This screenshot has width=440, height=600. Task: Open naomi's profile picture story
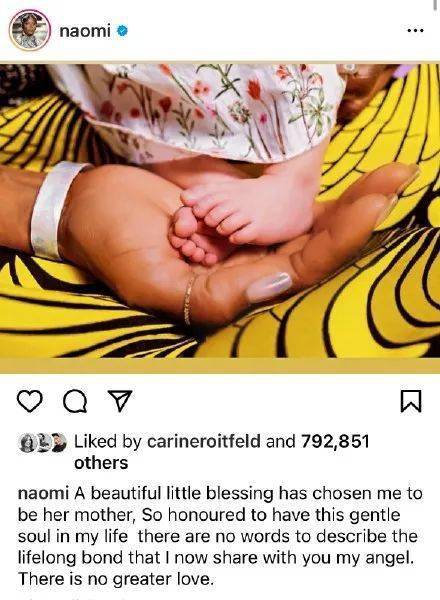point(30,30)
